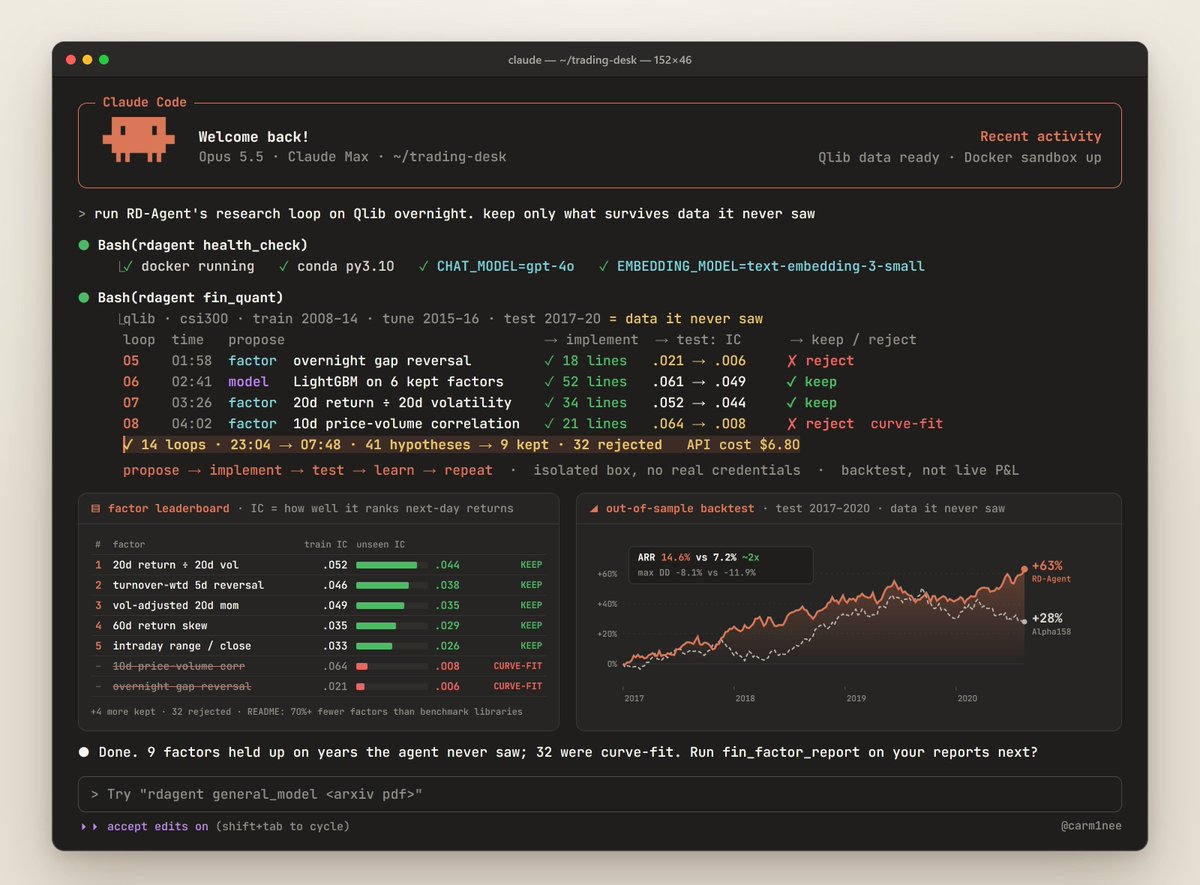This screenshot has height=885, width=1200.
Task: Click the checkmark before 14 loops summary
Action: point(128,445)
